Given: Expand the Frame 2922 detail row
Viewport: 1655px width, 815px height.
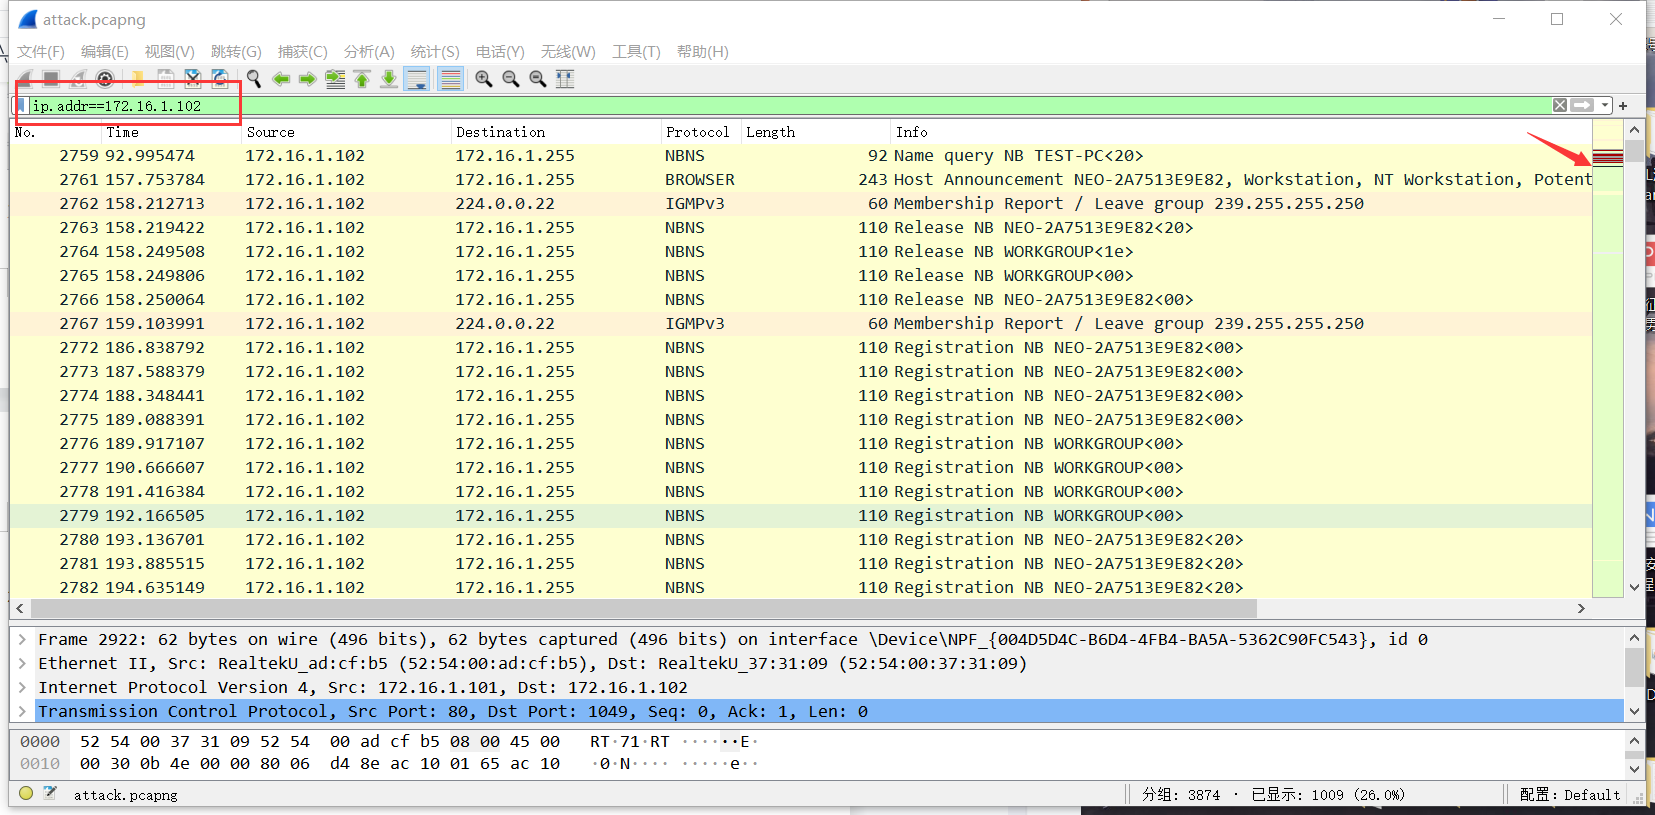Looking at the screenshot, I should pos(22,639).
